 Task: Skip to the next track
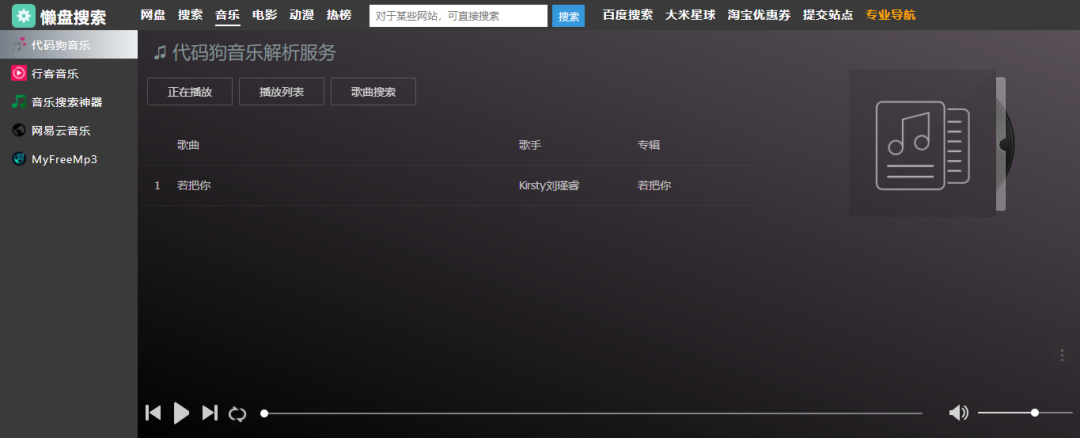[x=209, y=413]
